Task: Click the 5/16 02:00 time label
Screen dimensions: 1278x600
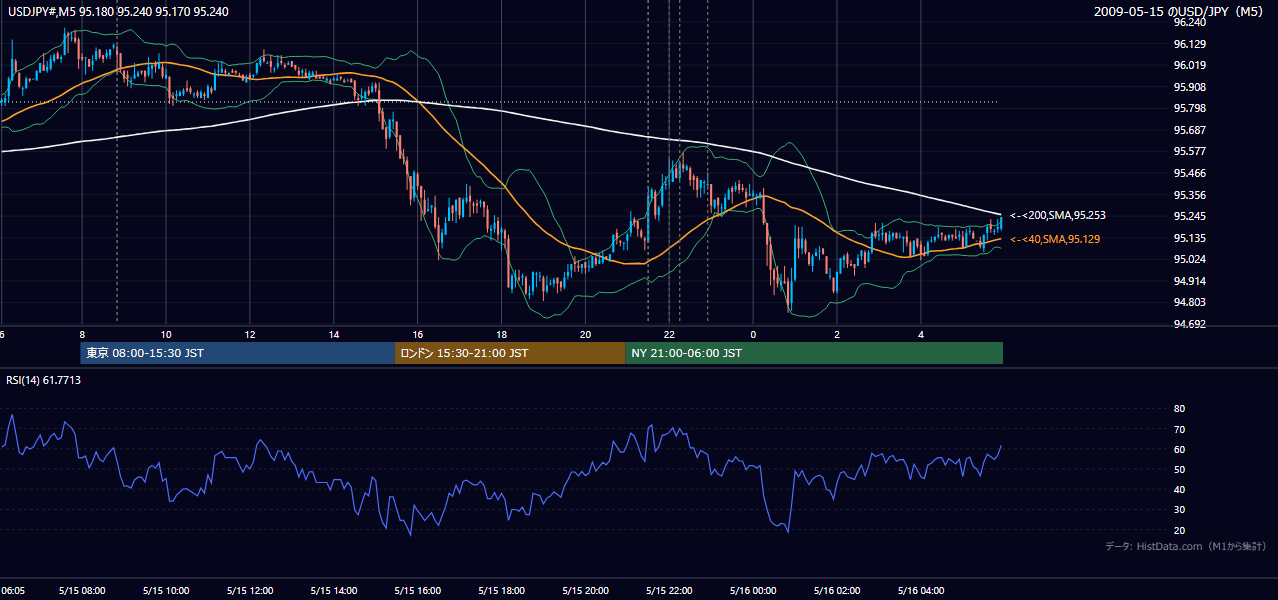Action: click(x=838, y=591)
